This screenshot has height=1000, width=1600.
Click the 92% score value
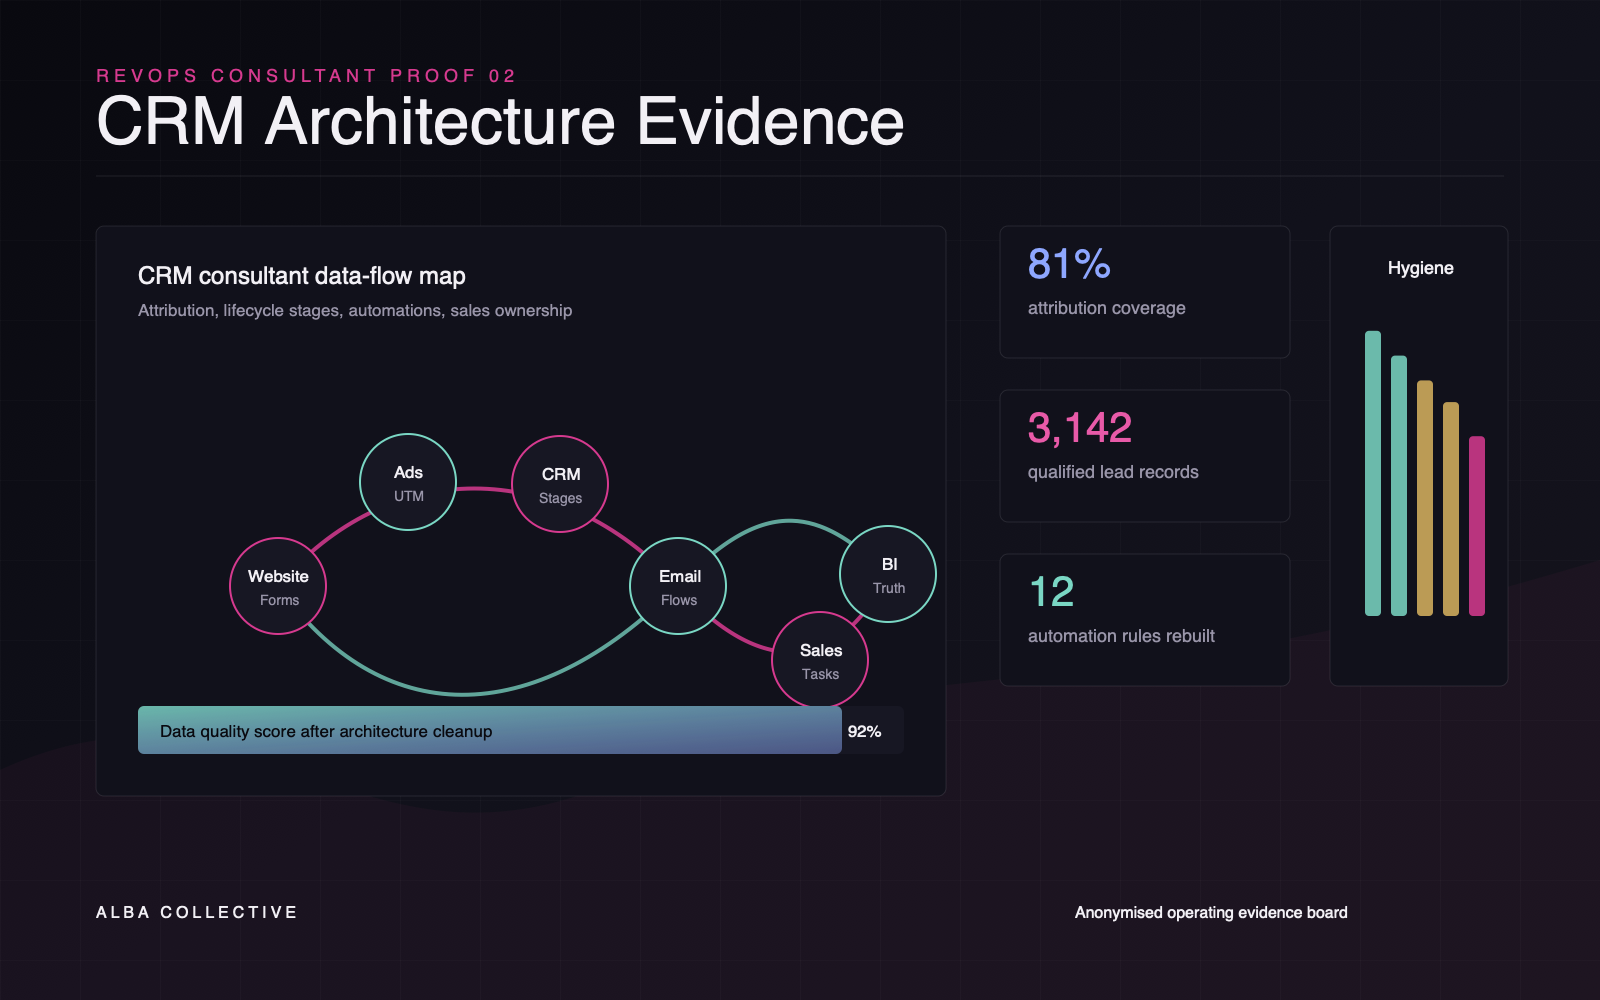point(864,731)
